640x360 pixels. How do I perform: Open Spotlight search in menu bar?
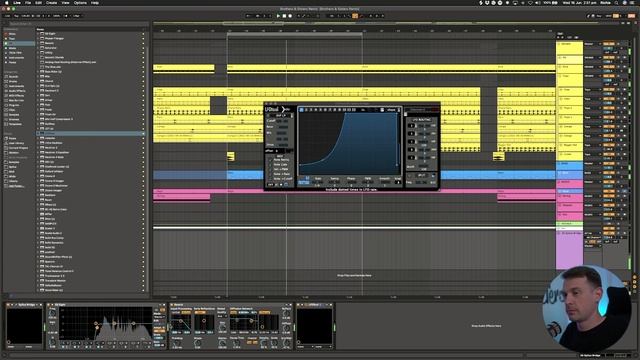click(616, 2)
